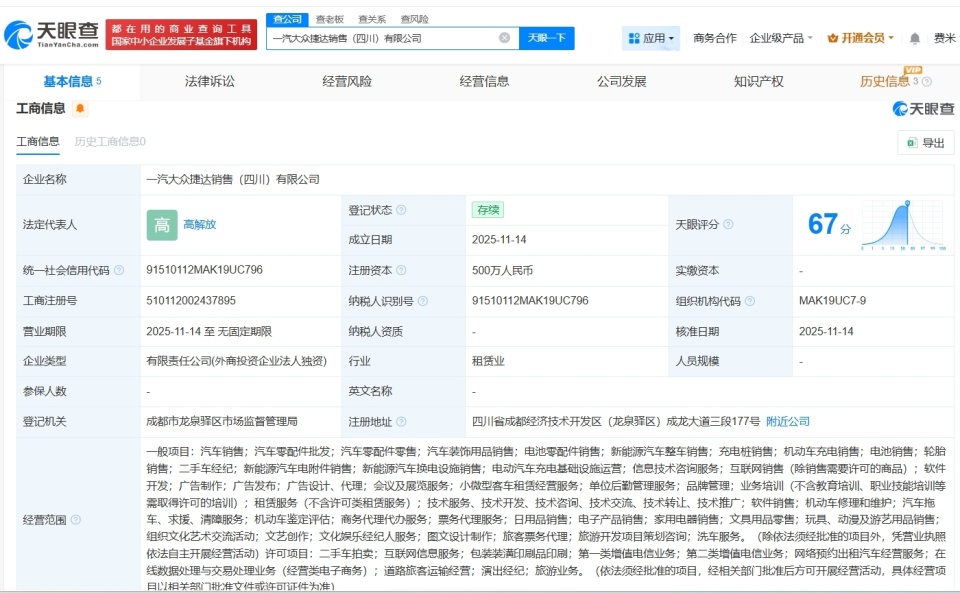Click the 导出 export icon

pos(912,143)
